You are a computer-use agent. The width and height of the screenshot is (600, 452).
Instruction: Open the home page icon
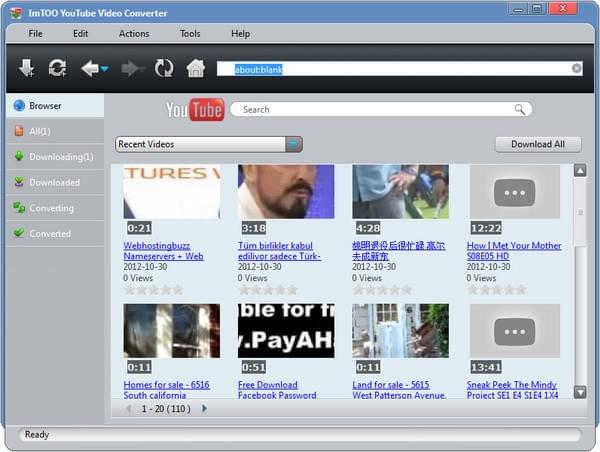coord(196,69)
